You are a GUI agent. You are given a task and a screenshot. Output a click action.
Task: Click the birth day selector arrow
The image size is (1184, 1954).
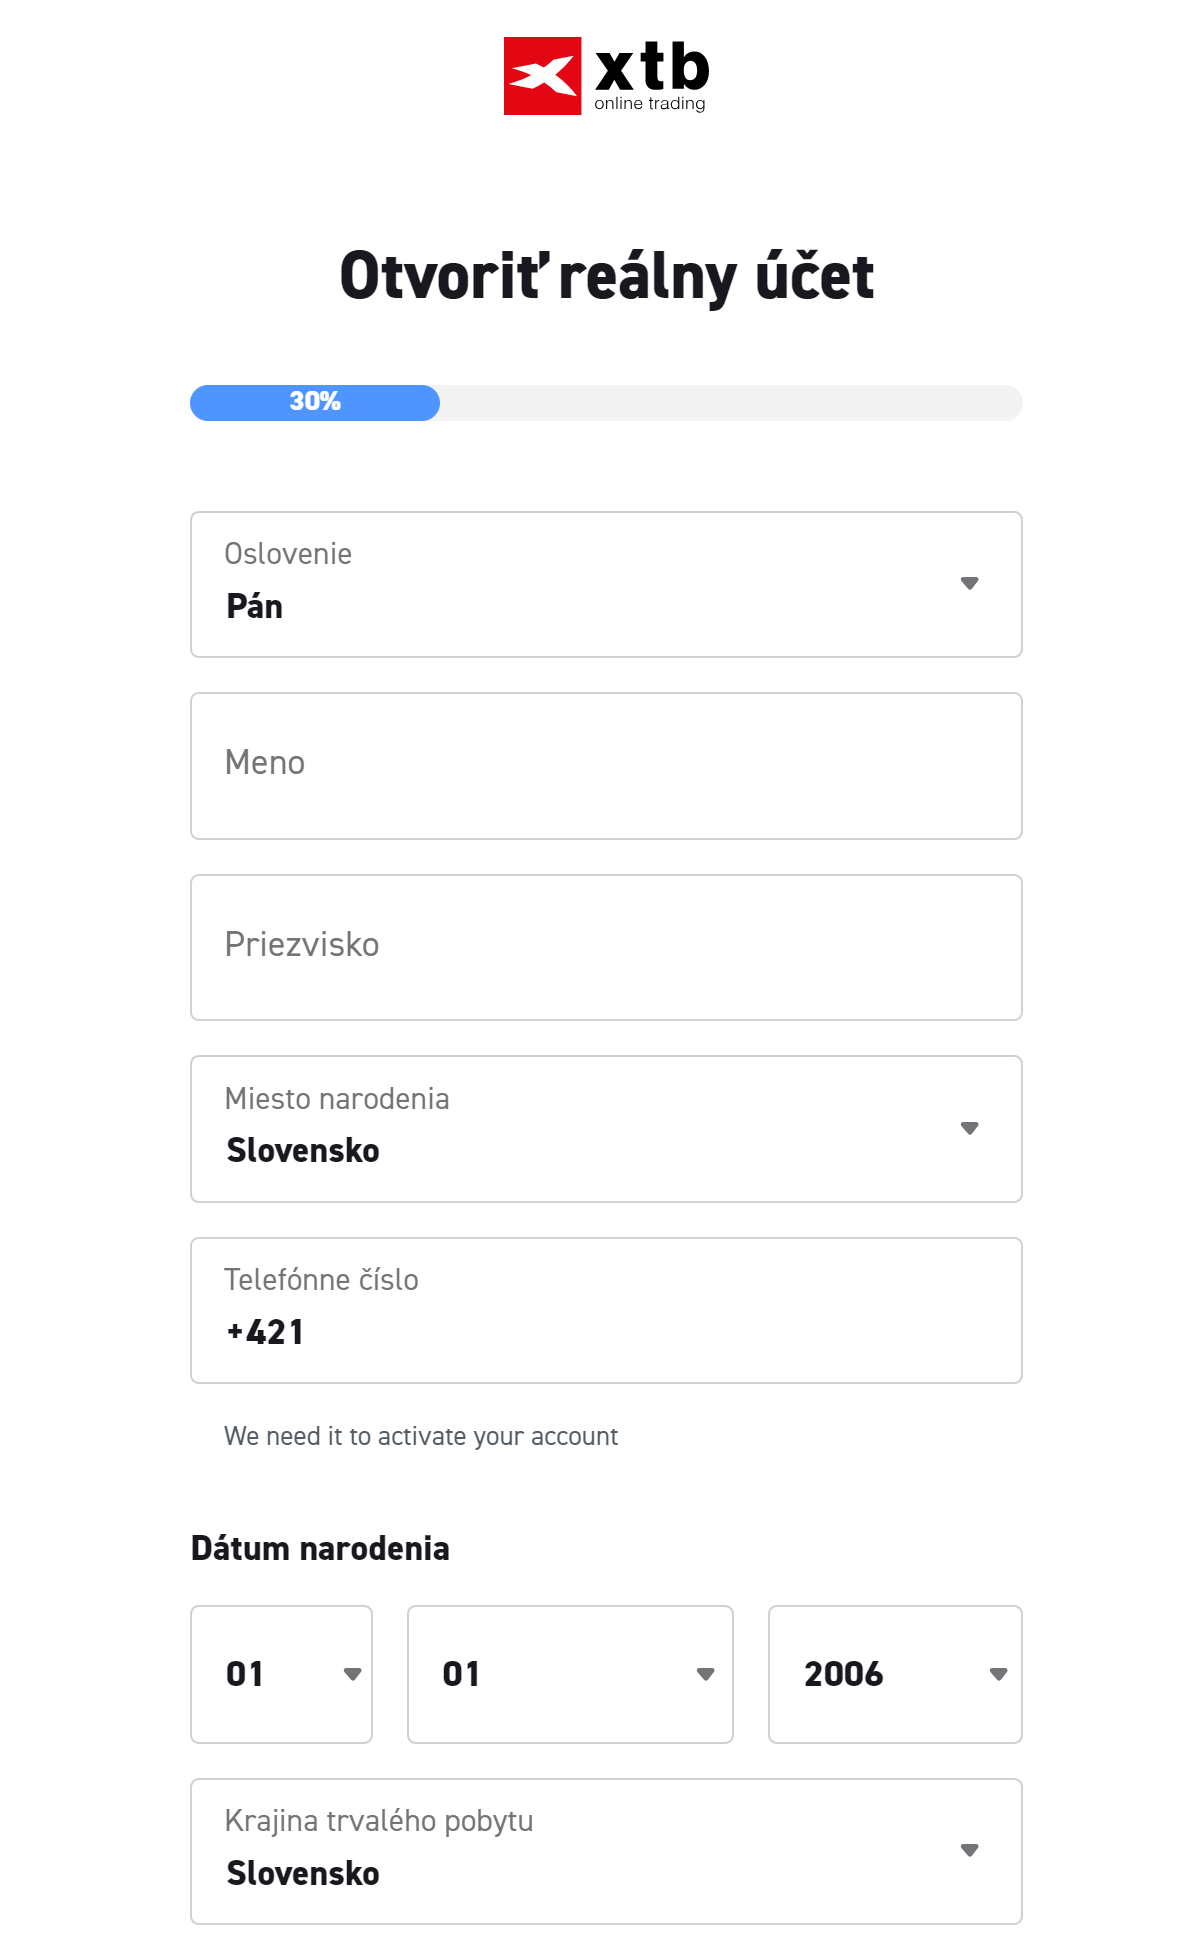[352, 1674]
